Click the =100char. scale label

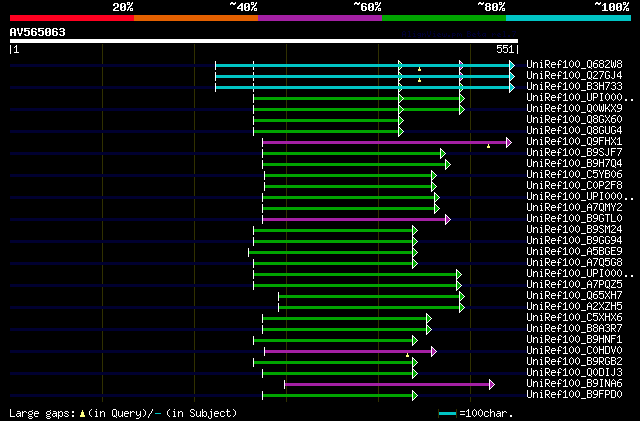(x=486, y=413)
